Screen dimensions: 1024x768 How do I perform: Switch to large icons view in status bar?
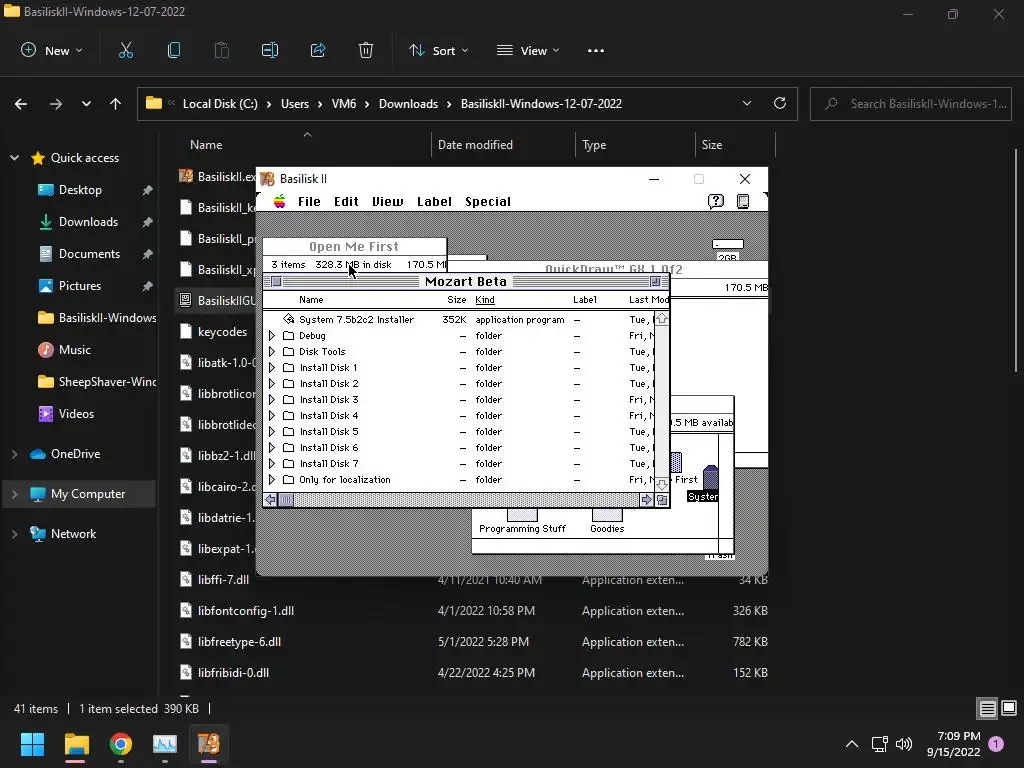(x=1009, y=708)
